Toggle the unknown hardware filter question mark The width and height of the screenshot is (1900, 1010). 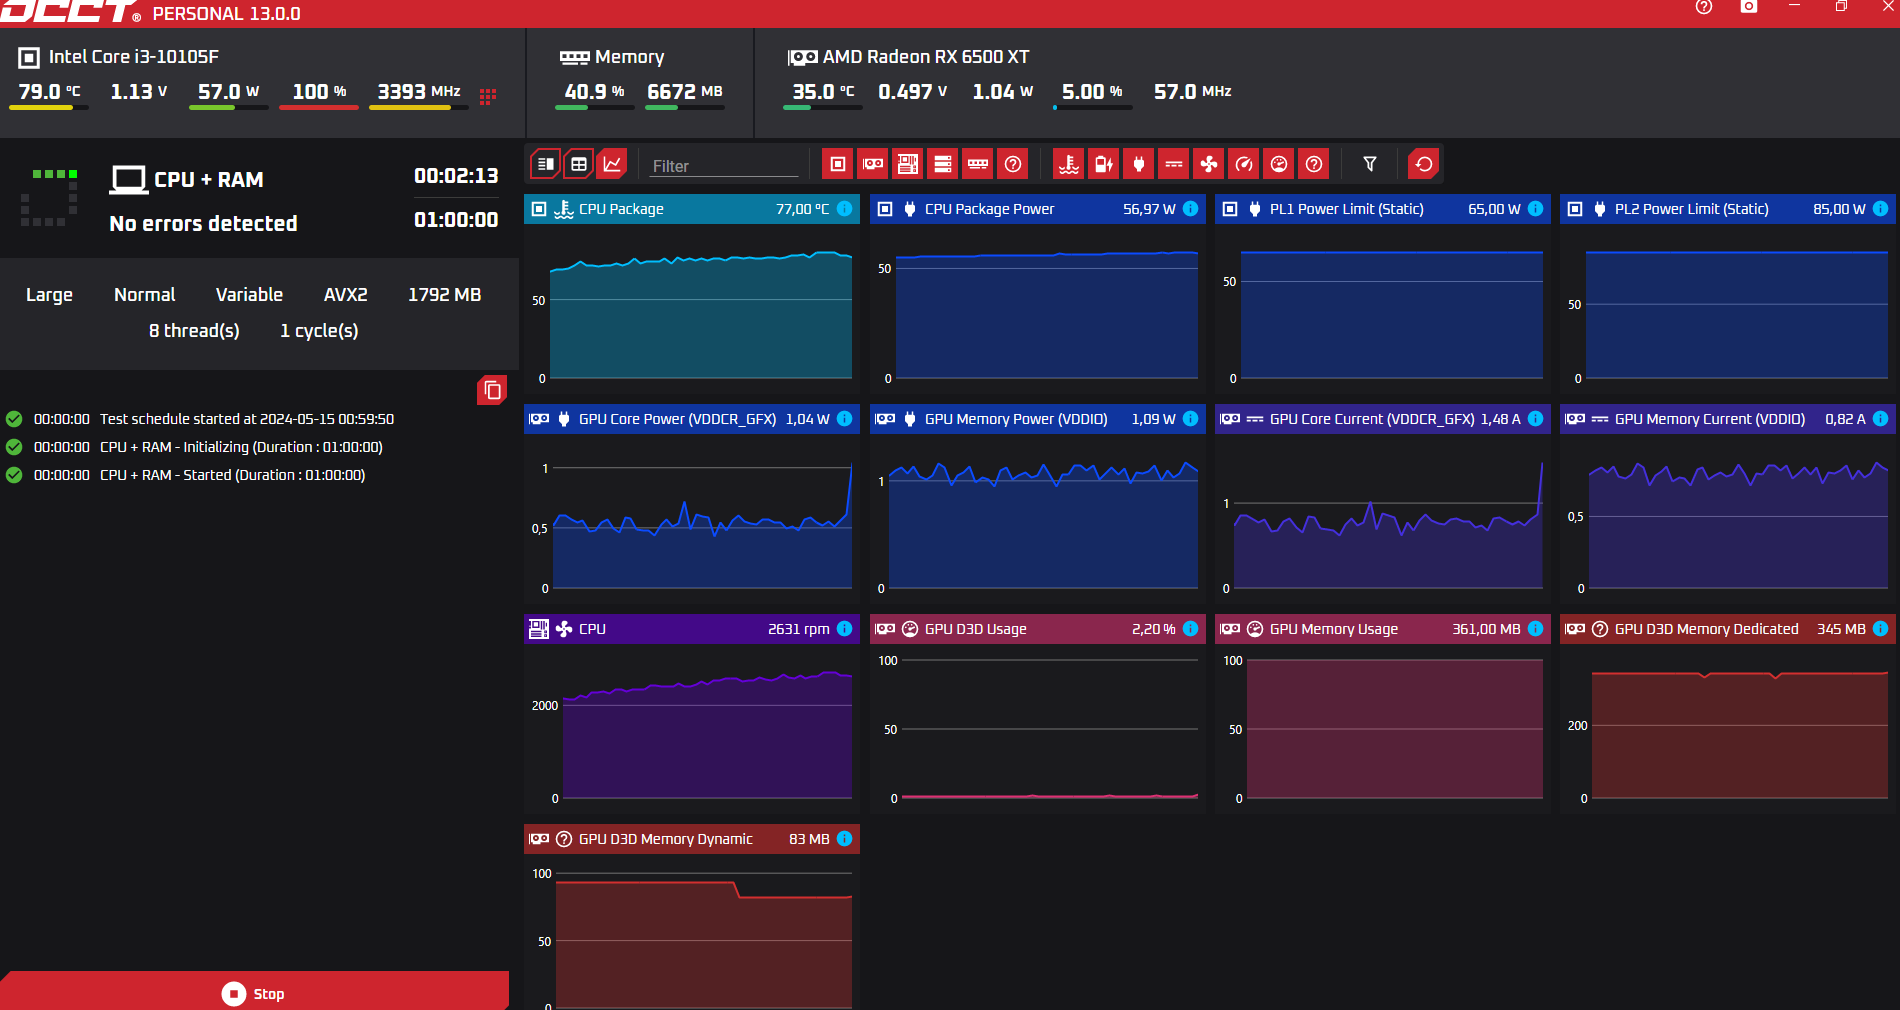pyautogui.click(x=1013, y=164)
